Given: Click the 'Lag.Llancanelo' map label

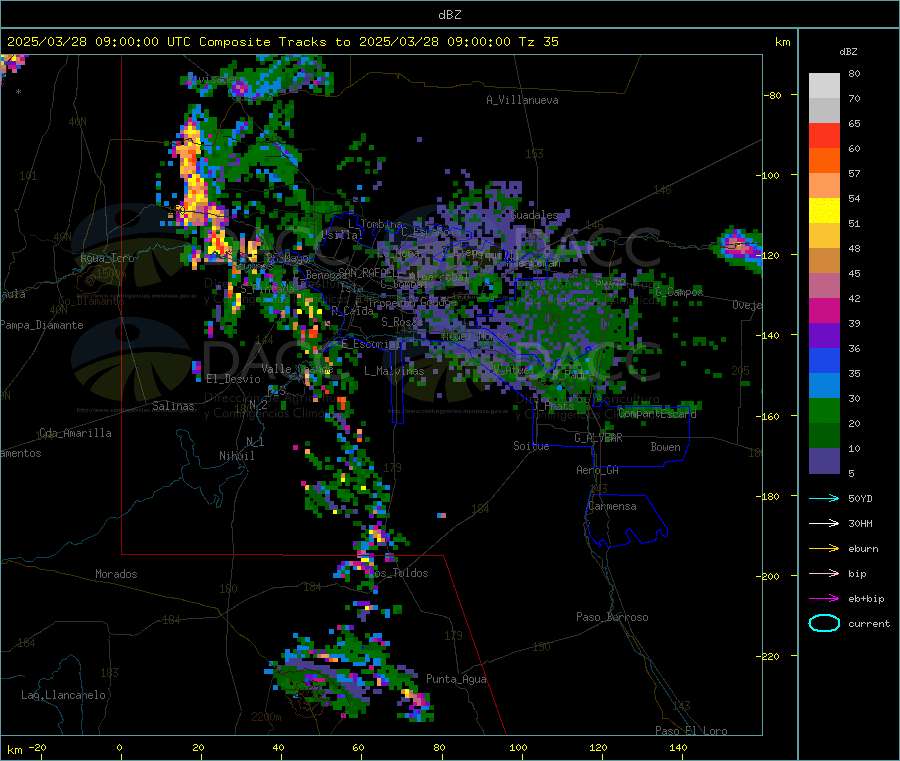Looking at the screenshot, I should pos(63,695).
